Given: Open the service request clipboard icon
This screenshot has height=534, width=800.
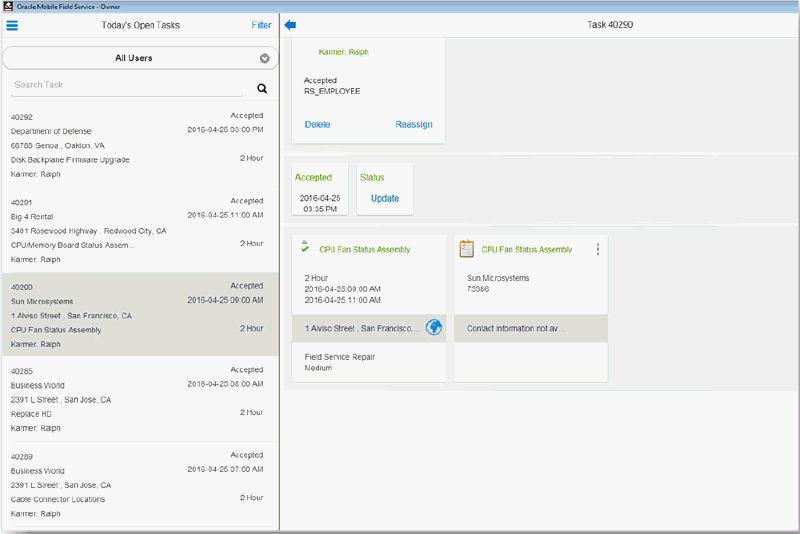Looking at the screenshot, I should click(x=466, y=248).
